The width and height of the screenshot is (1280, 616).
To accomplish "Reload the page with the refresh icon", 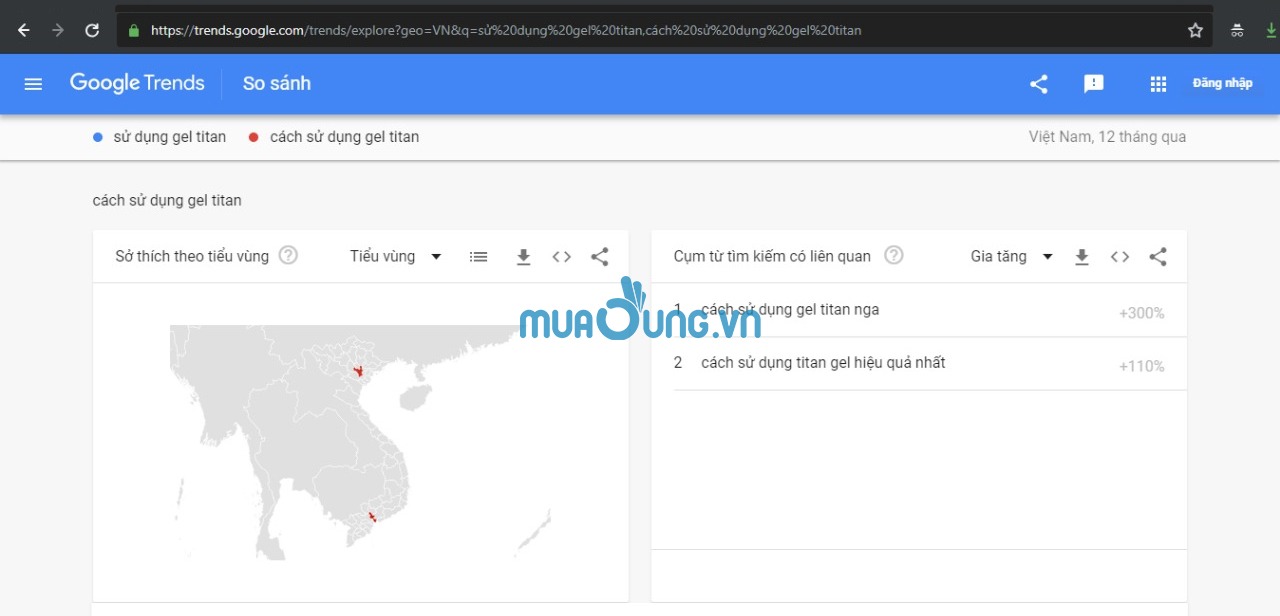I will (92, 30).
